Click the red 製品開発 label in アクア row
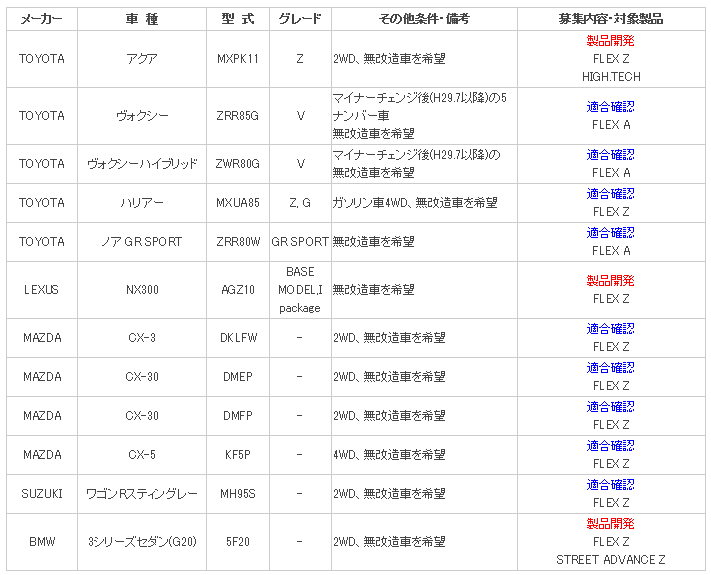Image resolution: width=711 pixels, height=575 pixels. click(x=611, y=41)
